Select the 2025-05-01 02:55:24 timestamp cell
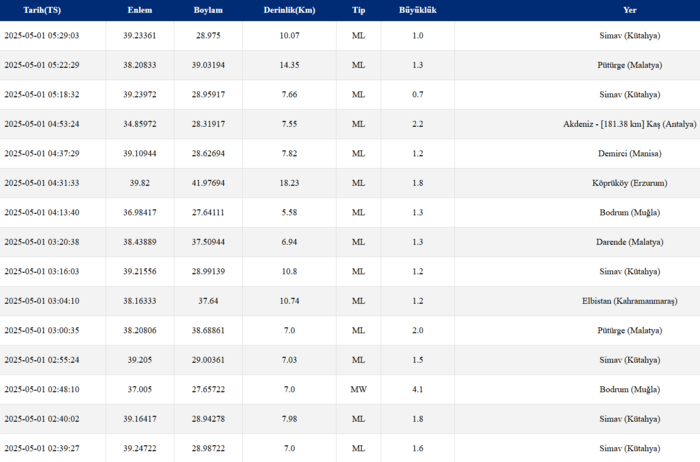 pyautogui.click(x=42, y=360)
